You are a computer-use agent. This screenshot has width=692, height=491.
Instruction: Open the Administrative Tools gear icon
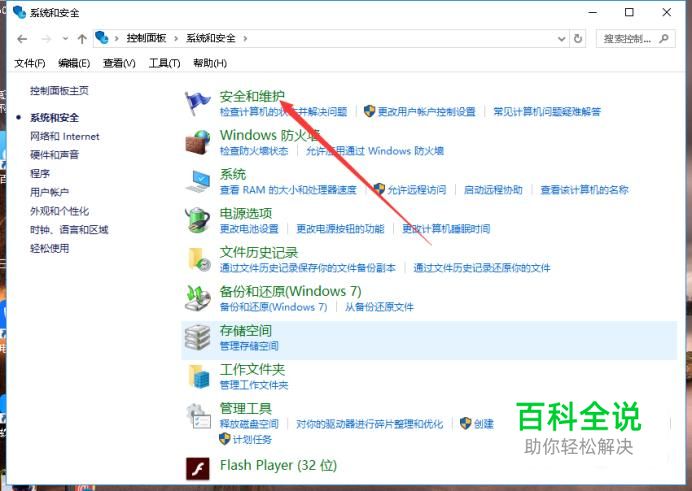point(197,416)
